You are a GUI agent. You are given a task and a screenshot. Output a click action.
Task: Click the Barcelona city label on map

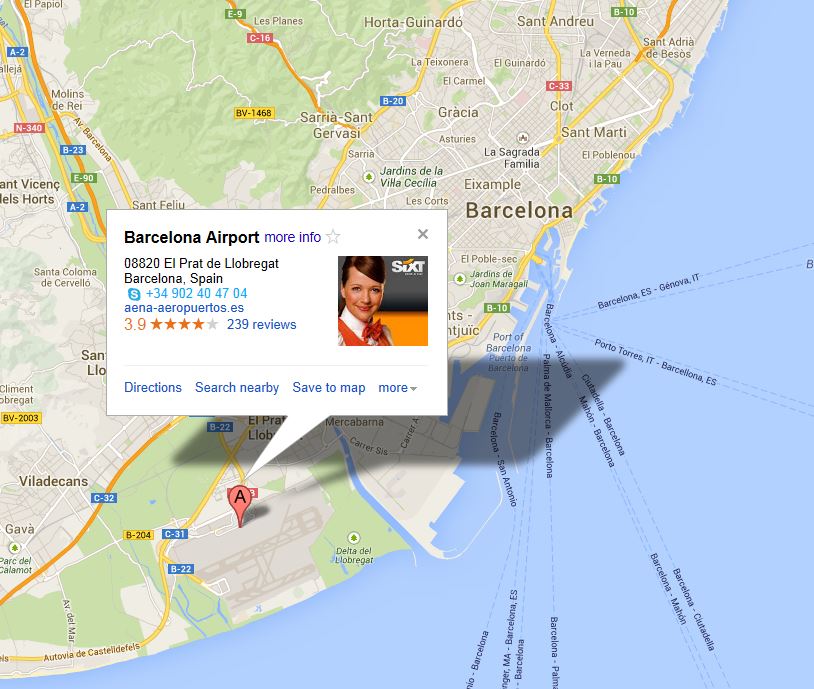click(x=519, y=210)
